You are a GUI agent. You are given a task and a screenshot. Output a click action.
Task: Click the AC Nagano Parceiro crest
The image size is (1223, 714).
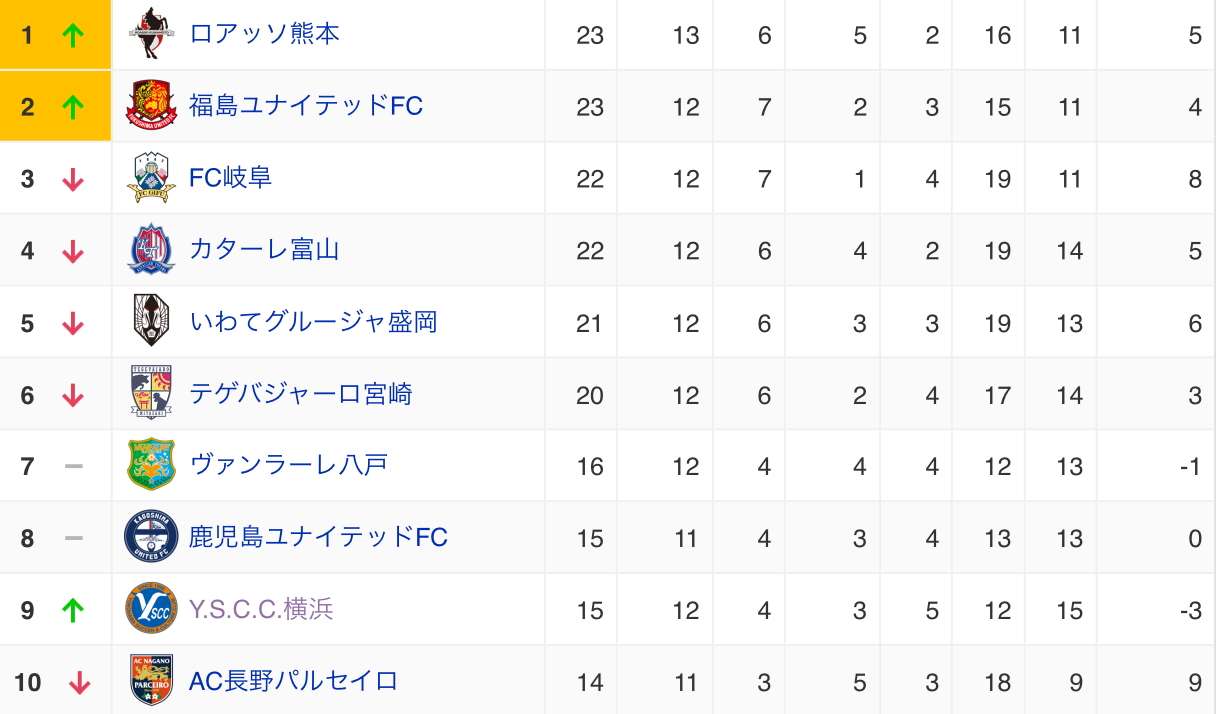pyautogui.click(x=152, y=680)
